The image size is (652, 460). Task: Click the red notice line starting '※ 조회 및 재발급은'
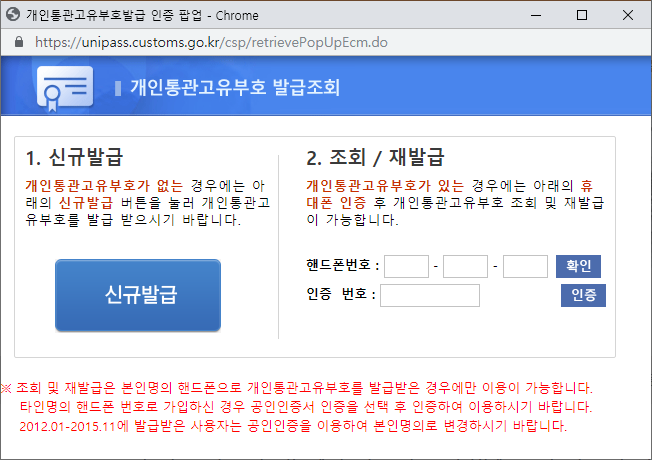[296, 388]
